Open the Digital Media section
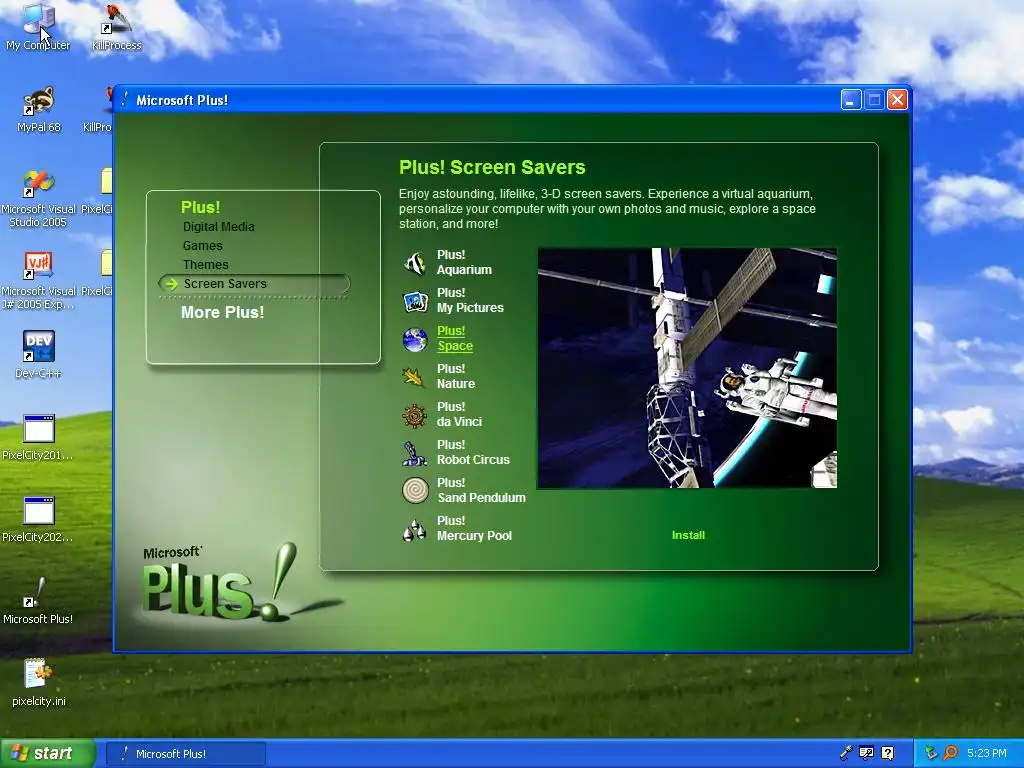The height and width of the screenshot is (768, 1024). click(x=219, y=227)
